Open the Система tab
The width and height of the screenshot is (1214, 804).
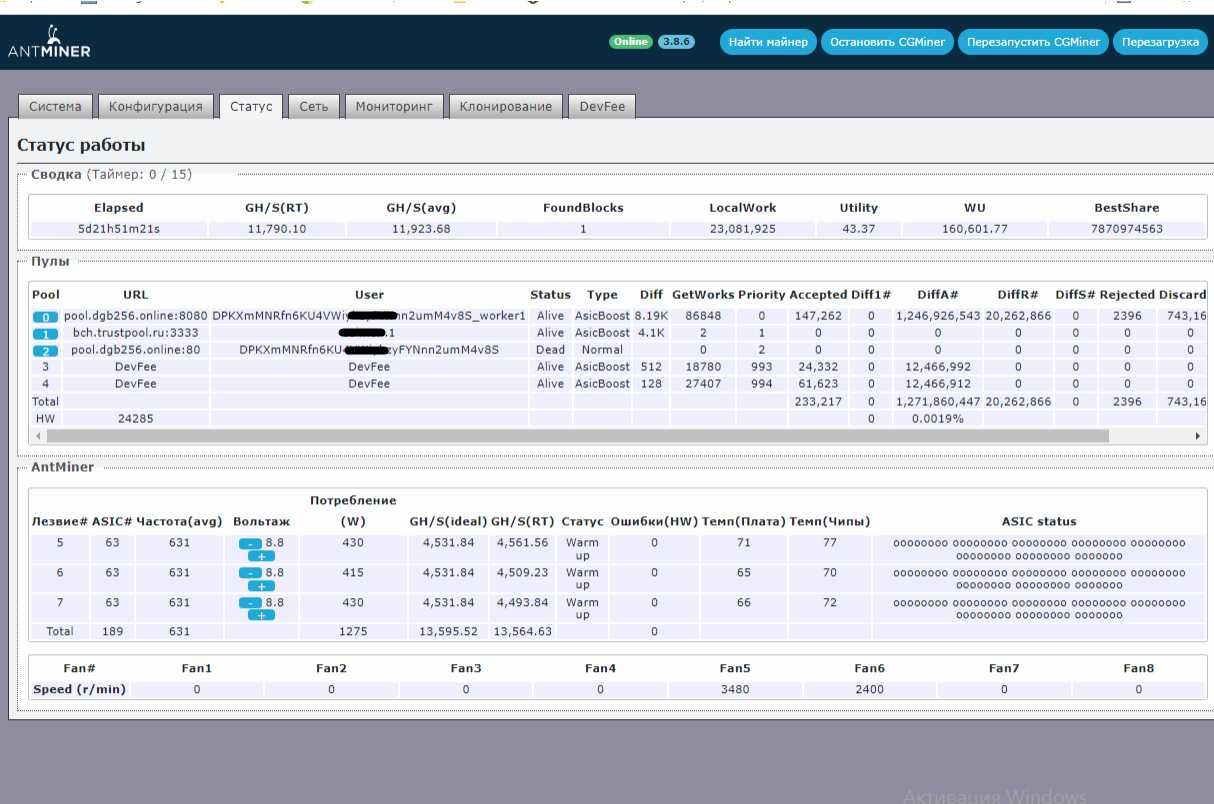(55, 107)
